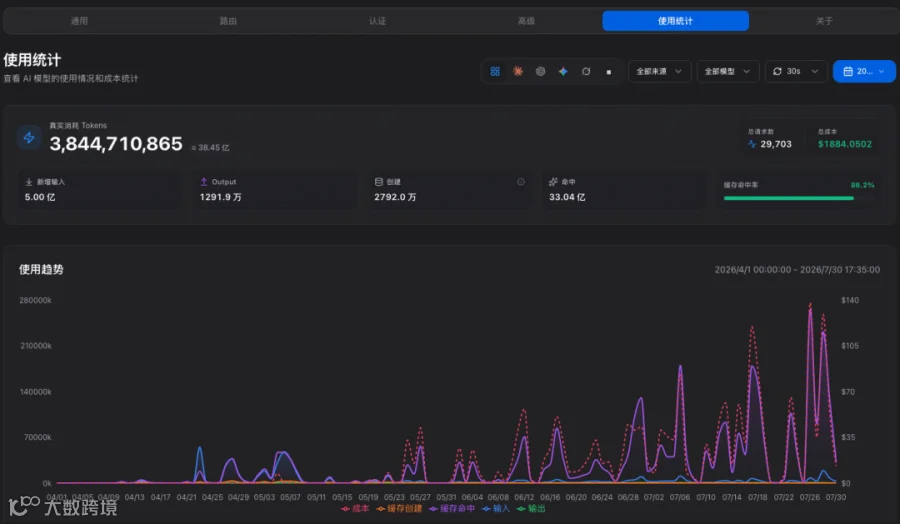900x524 pixels.
Task: Filter by the Gemini sparkle icon
Action: pyautogui.click(x=563, y=71)
